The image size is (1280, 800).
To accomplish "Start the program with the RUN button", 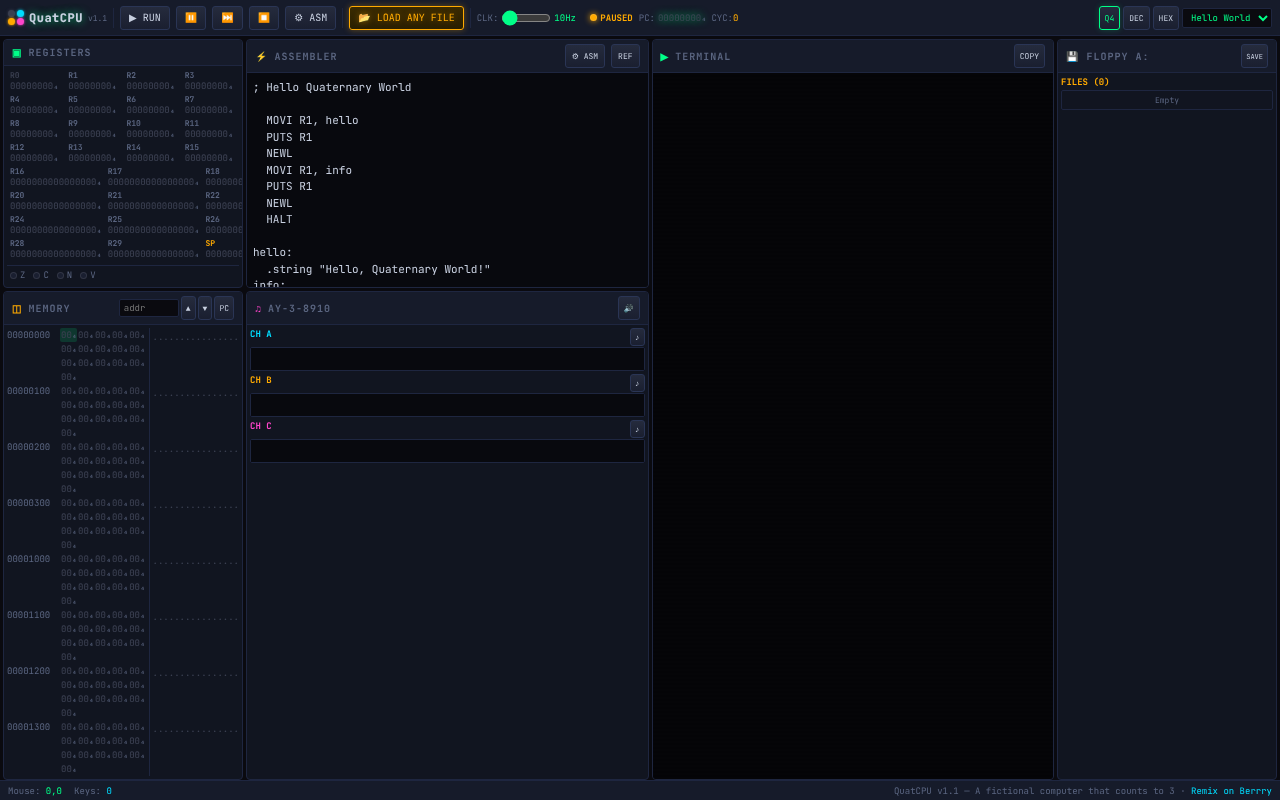I will pyautogui.click(x=145, y=18).
